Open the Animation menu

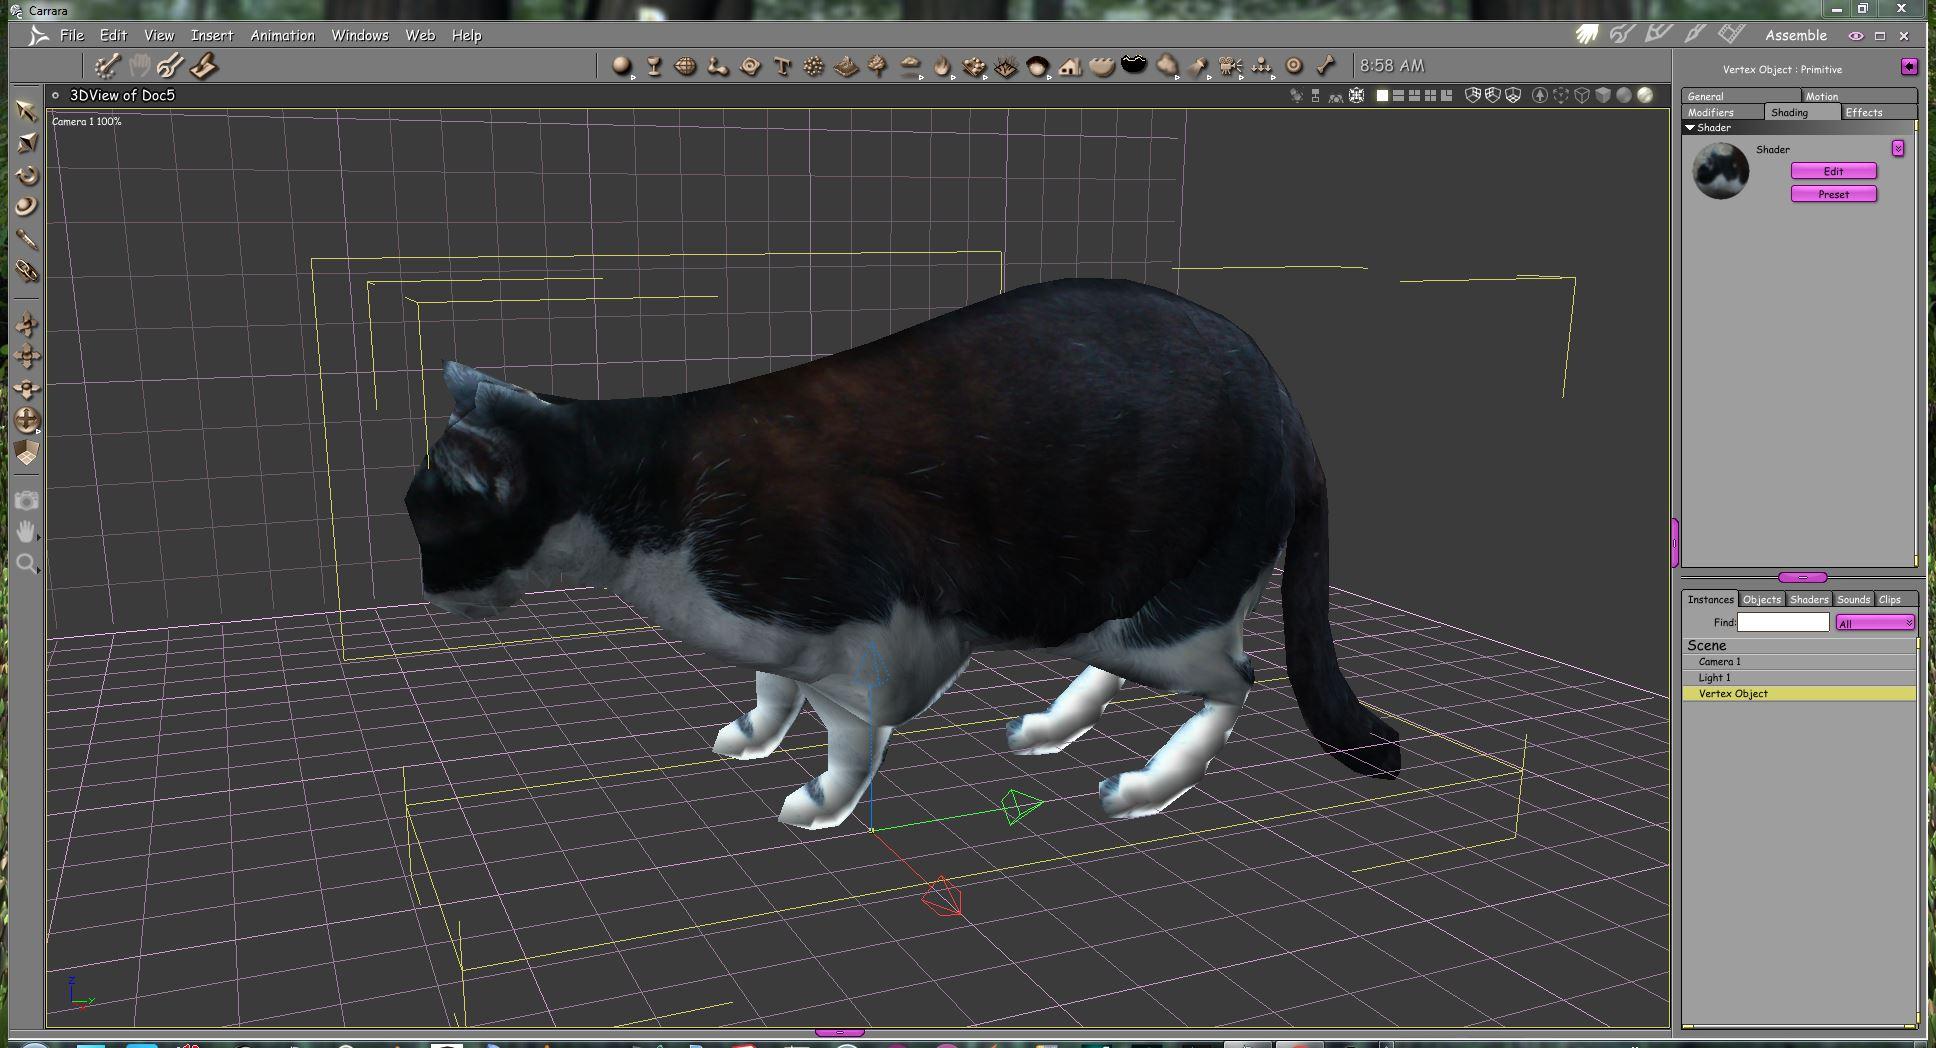tap(282, 35)
